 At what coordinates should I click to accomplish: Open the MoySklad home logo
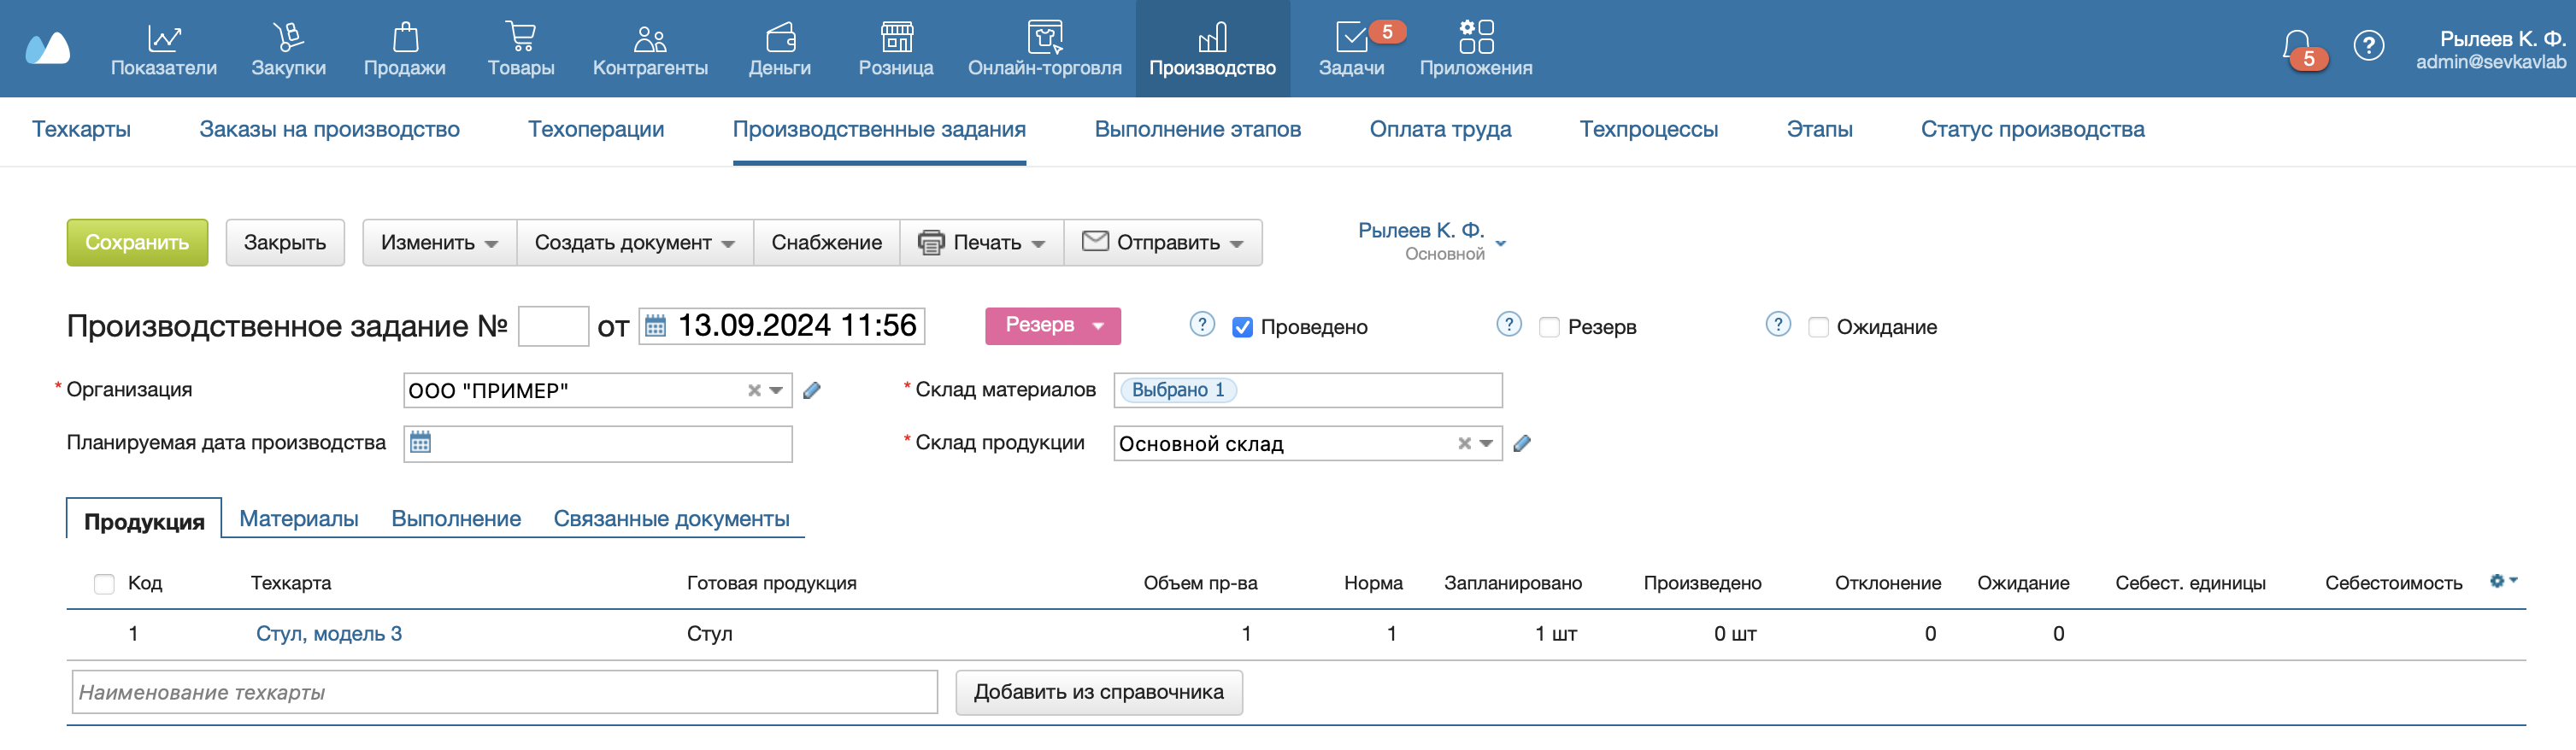click(x=48, y=47)
